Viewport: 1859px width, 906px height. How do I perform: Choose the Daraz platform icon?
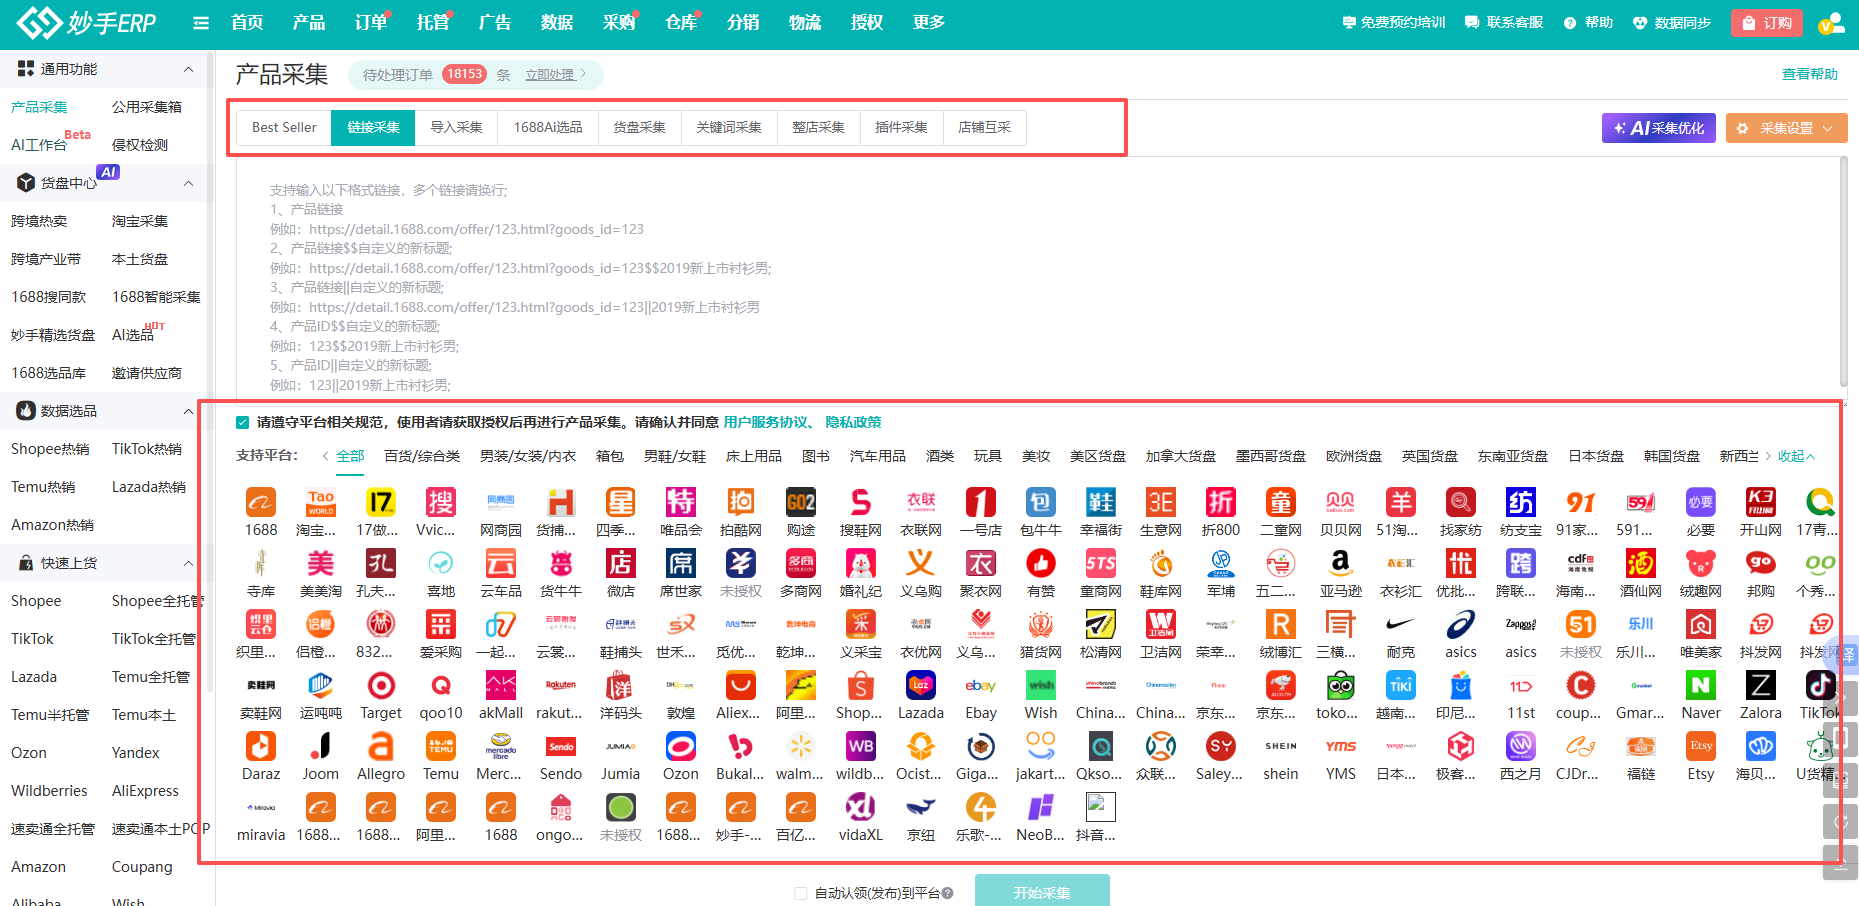[261, 746]
